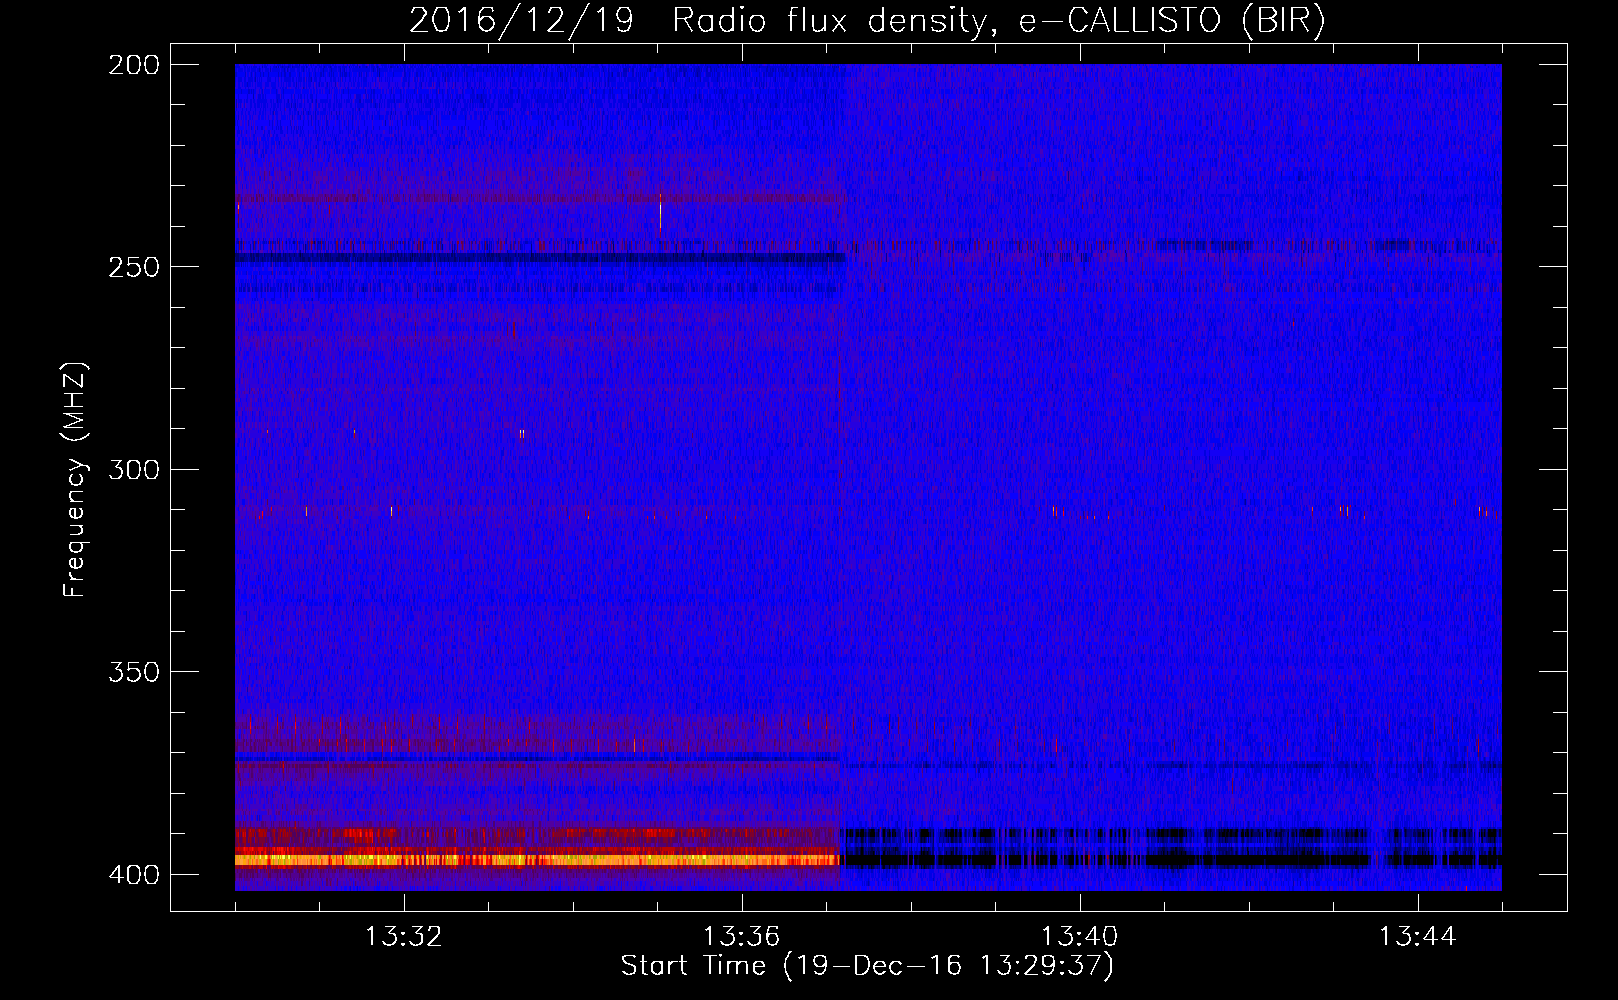Screen dimensions: 1618x1000
Task: Click the bright yellow emission band near 400 MHz
Action: (537, 860)
